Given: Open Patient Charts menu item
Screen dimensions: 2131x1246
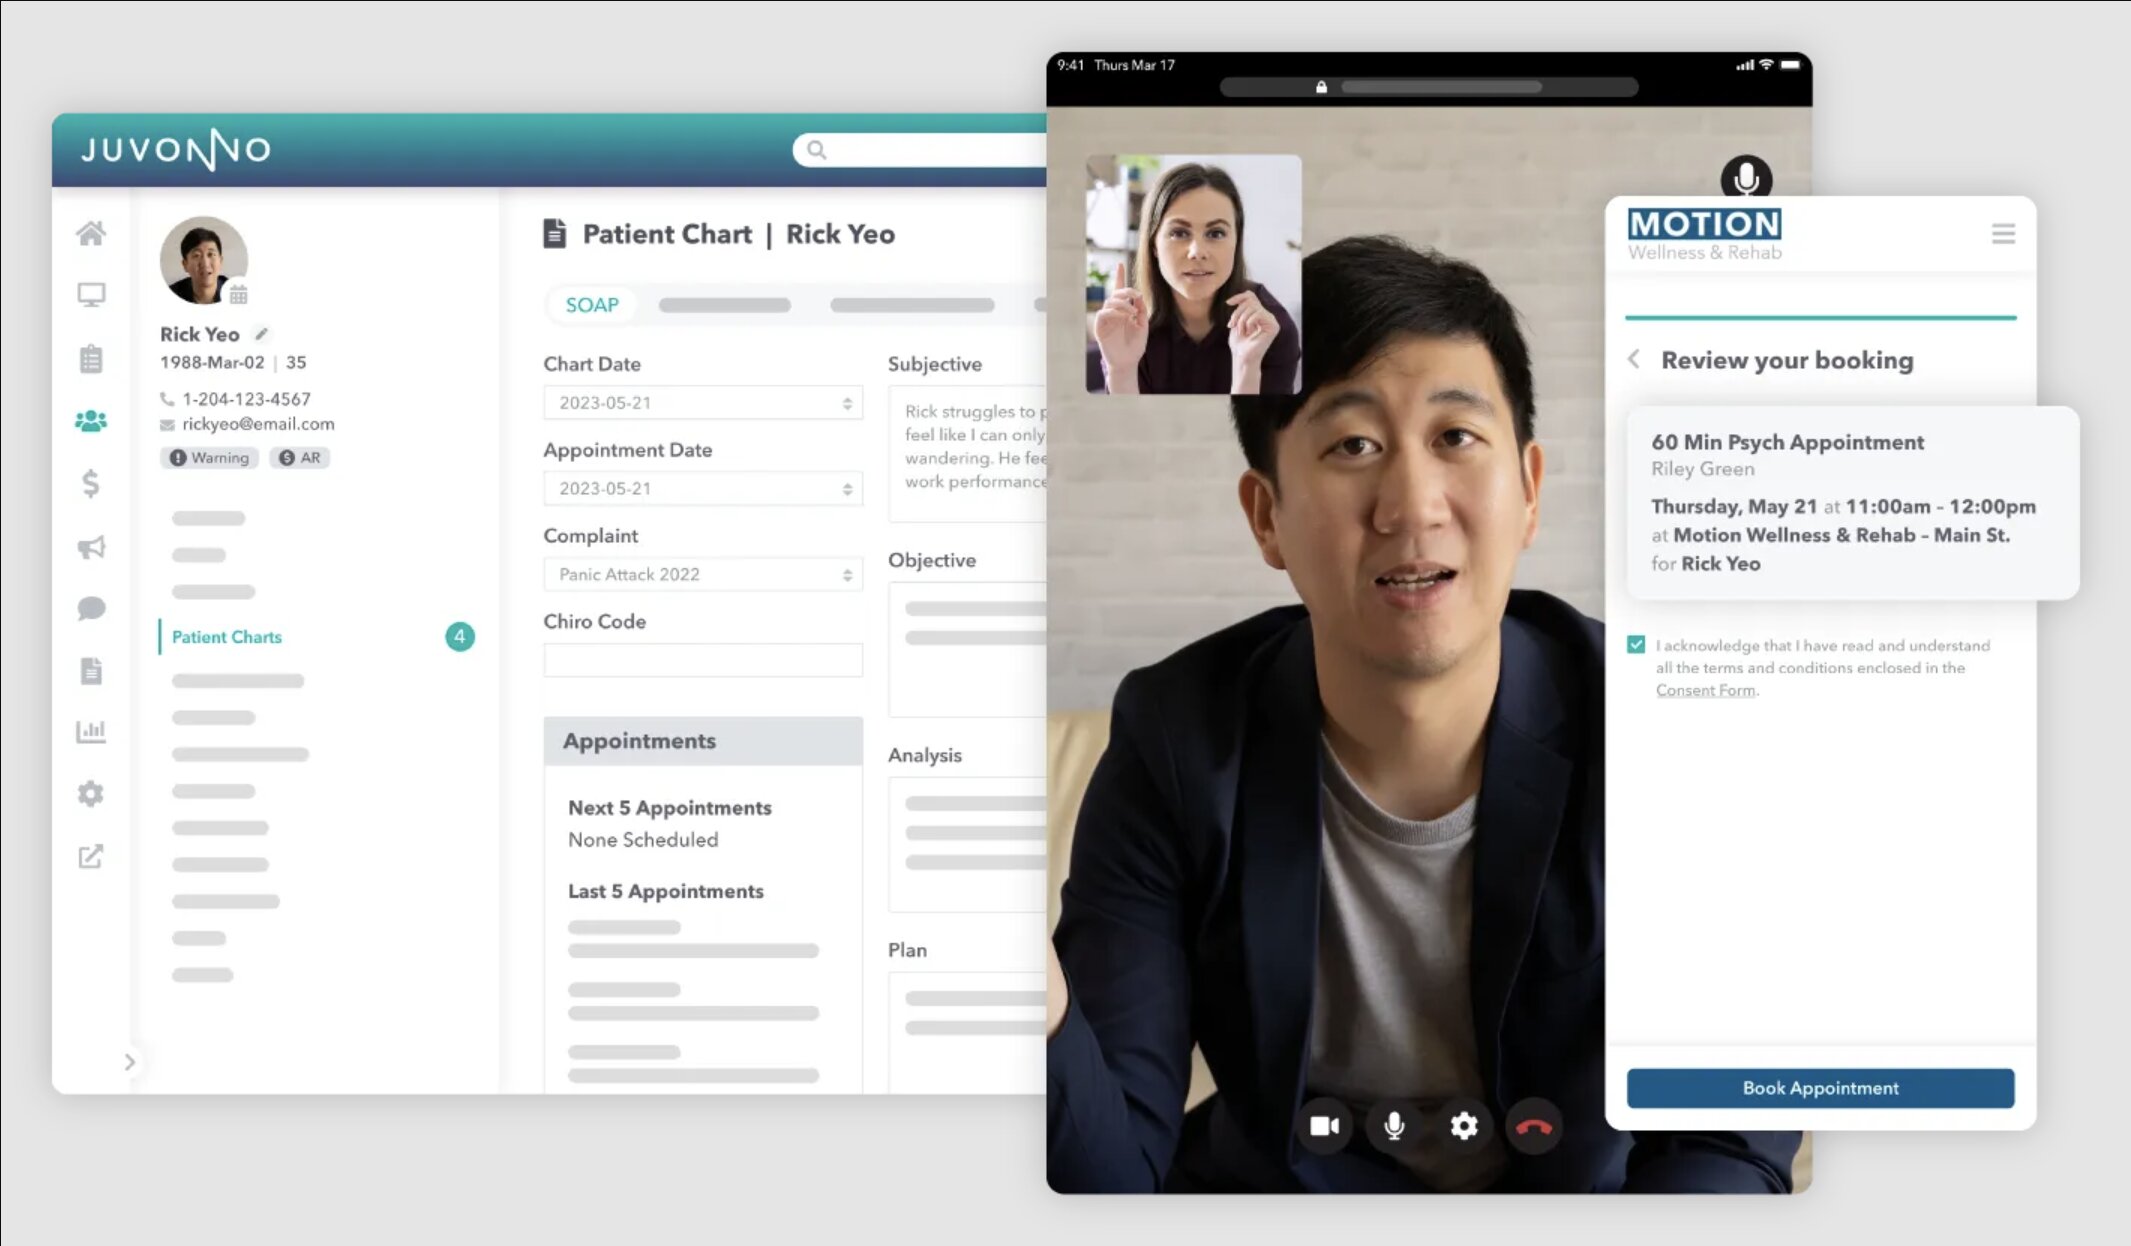Looking at the screenshot, I should point(227,637).
